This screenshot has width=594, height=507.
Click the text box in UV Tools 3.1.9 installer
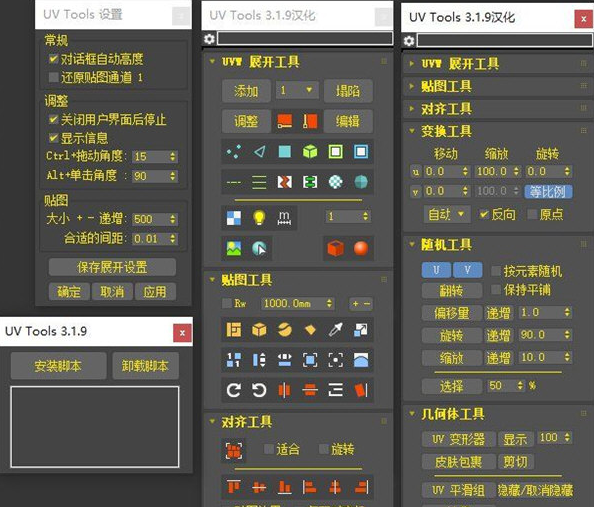(95, 427)
